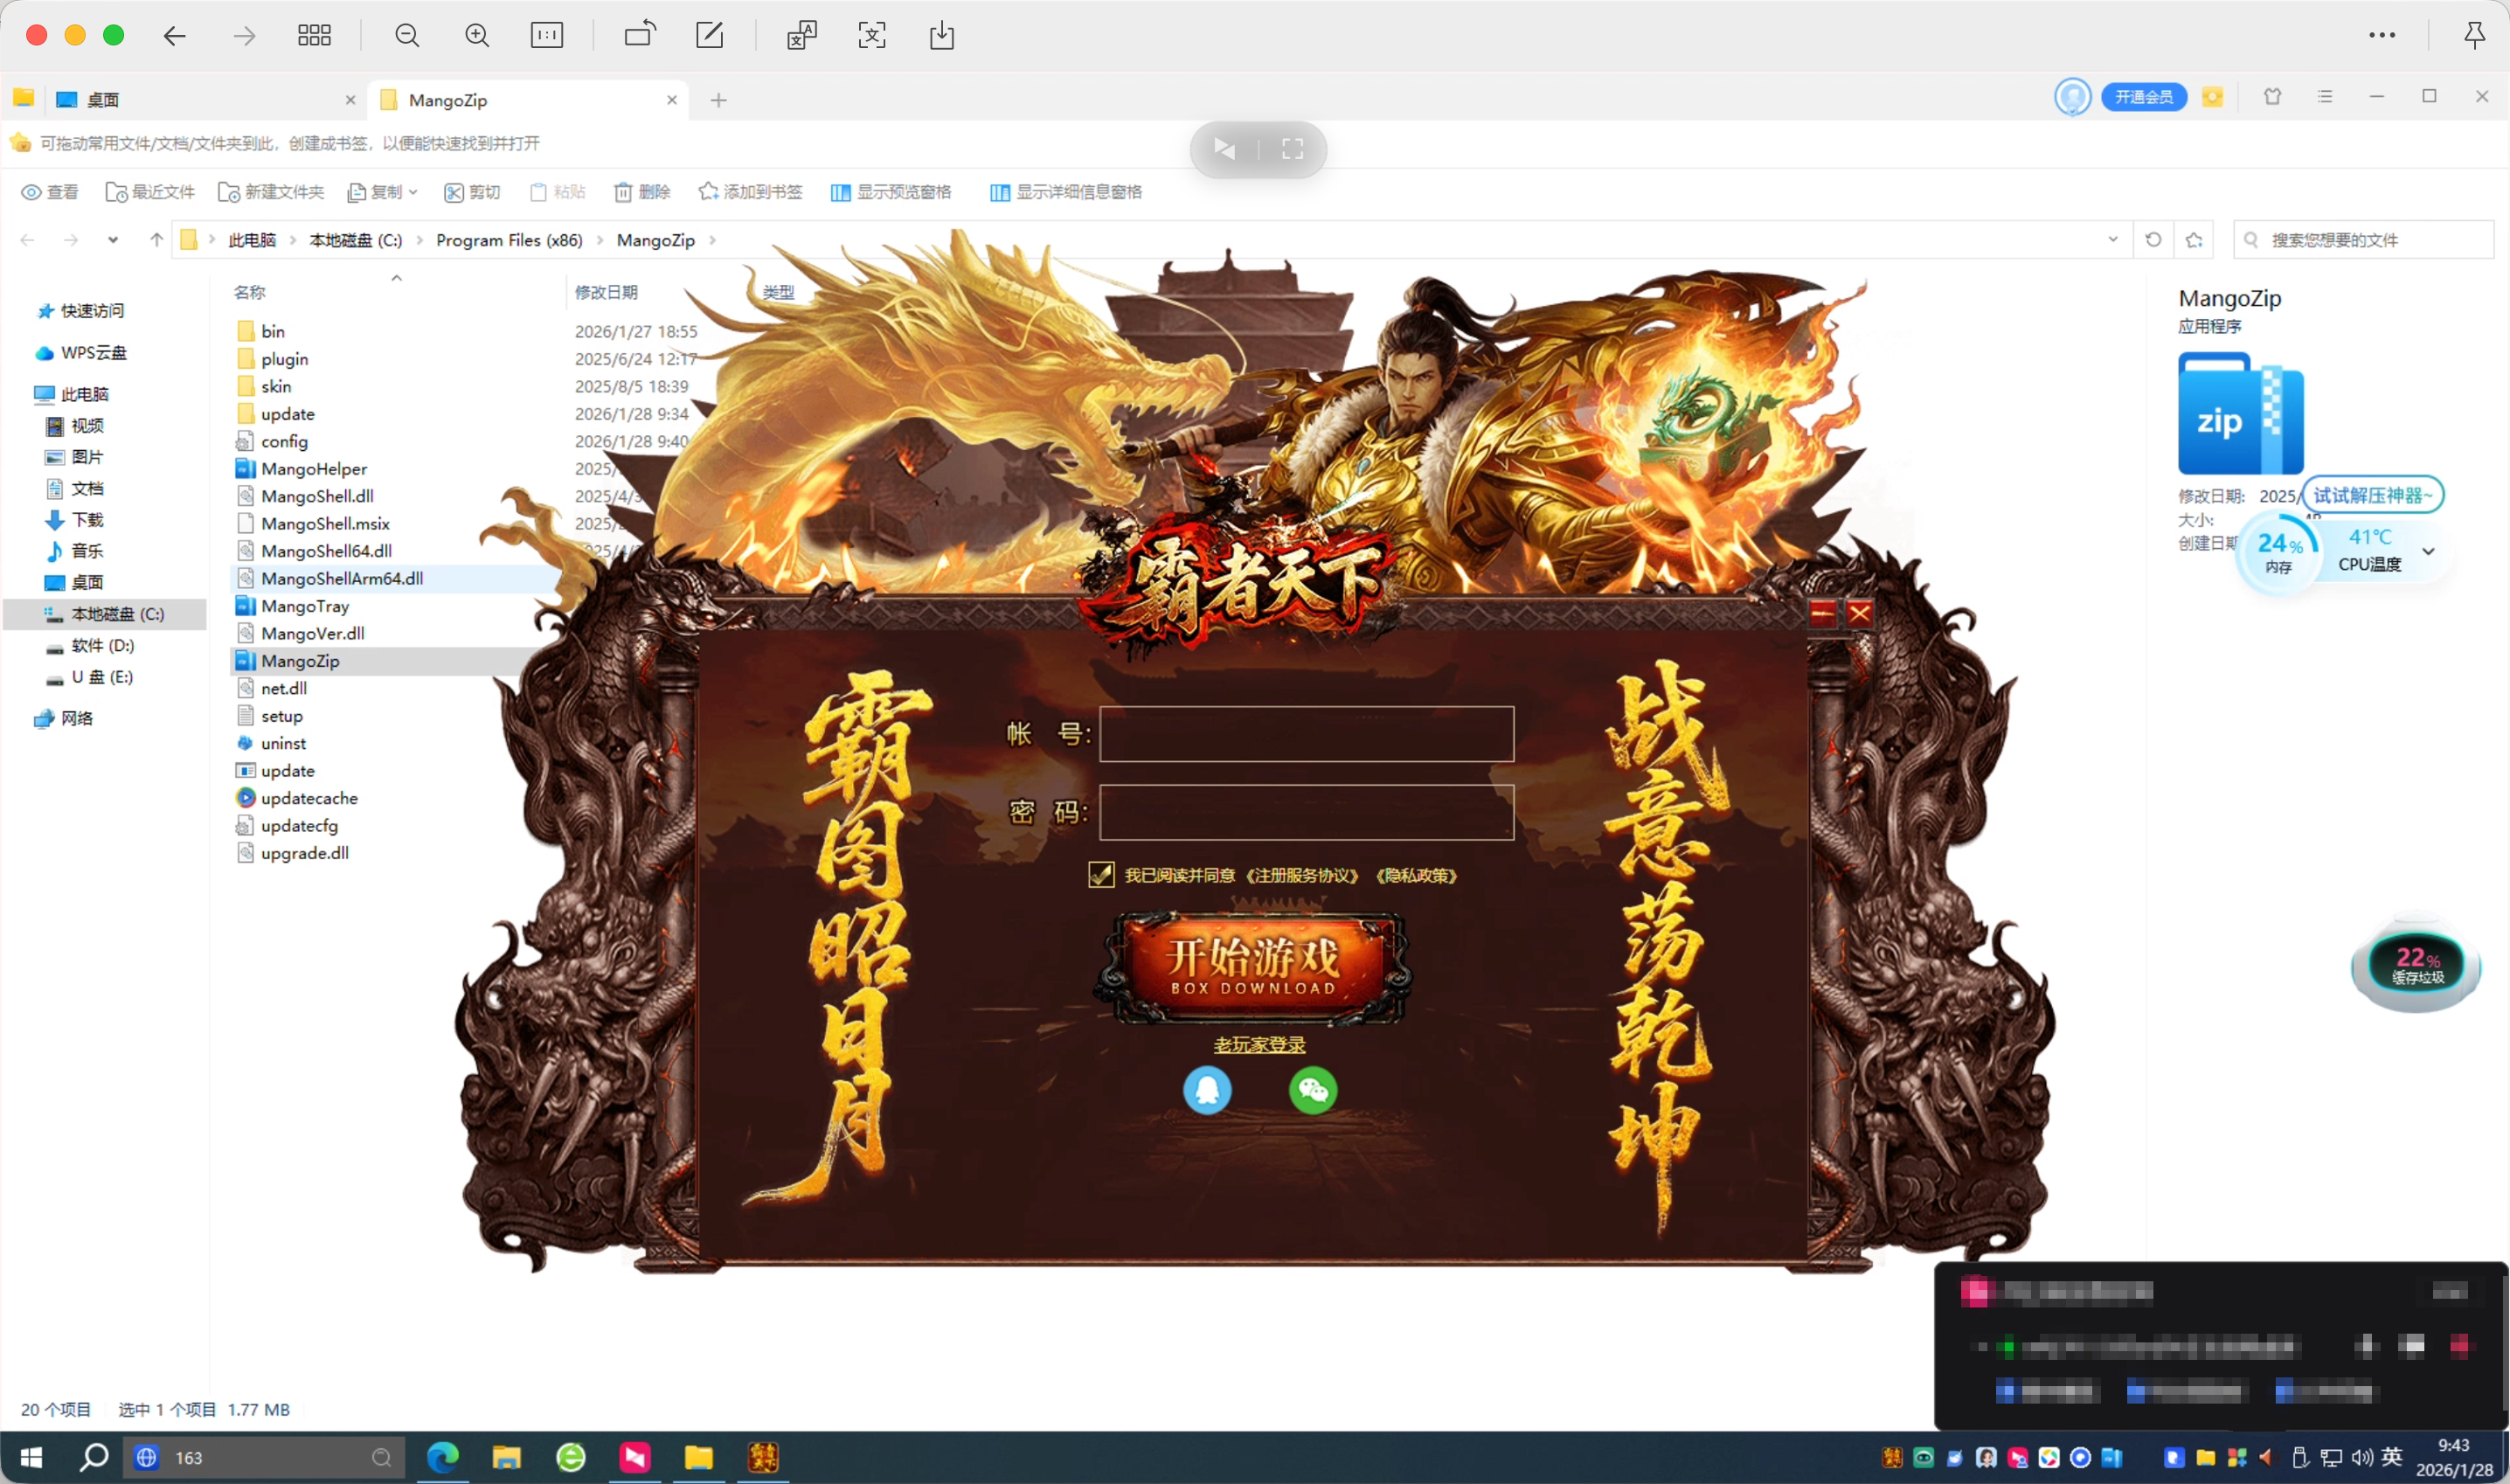Switch to the 桌面 tab
Viewport: 2510px width, 1484px height.
[x=104, y=100]
